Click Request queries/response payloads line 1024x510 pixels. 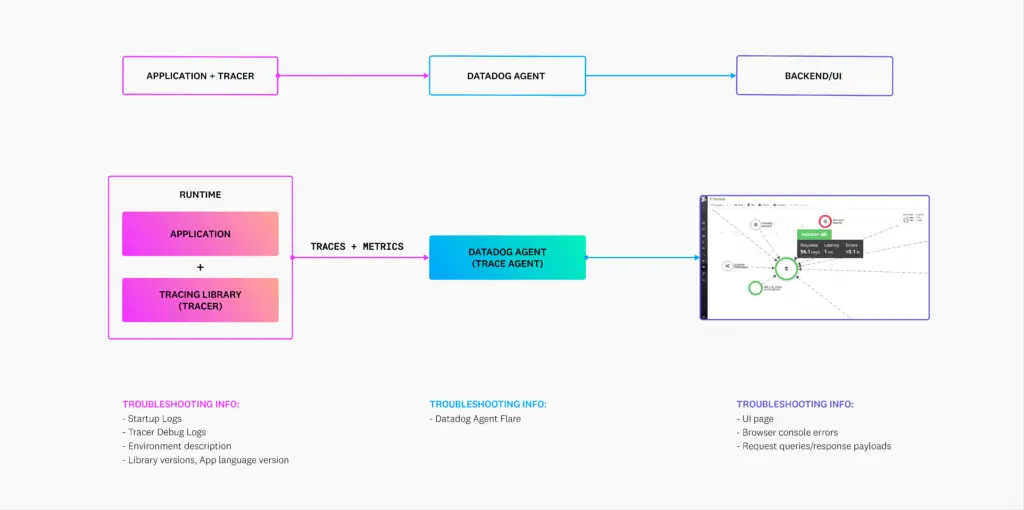click(814, 446)
